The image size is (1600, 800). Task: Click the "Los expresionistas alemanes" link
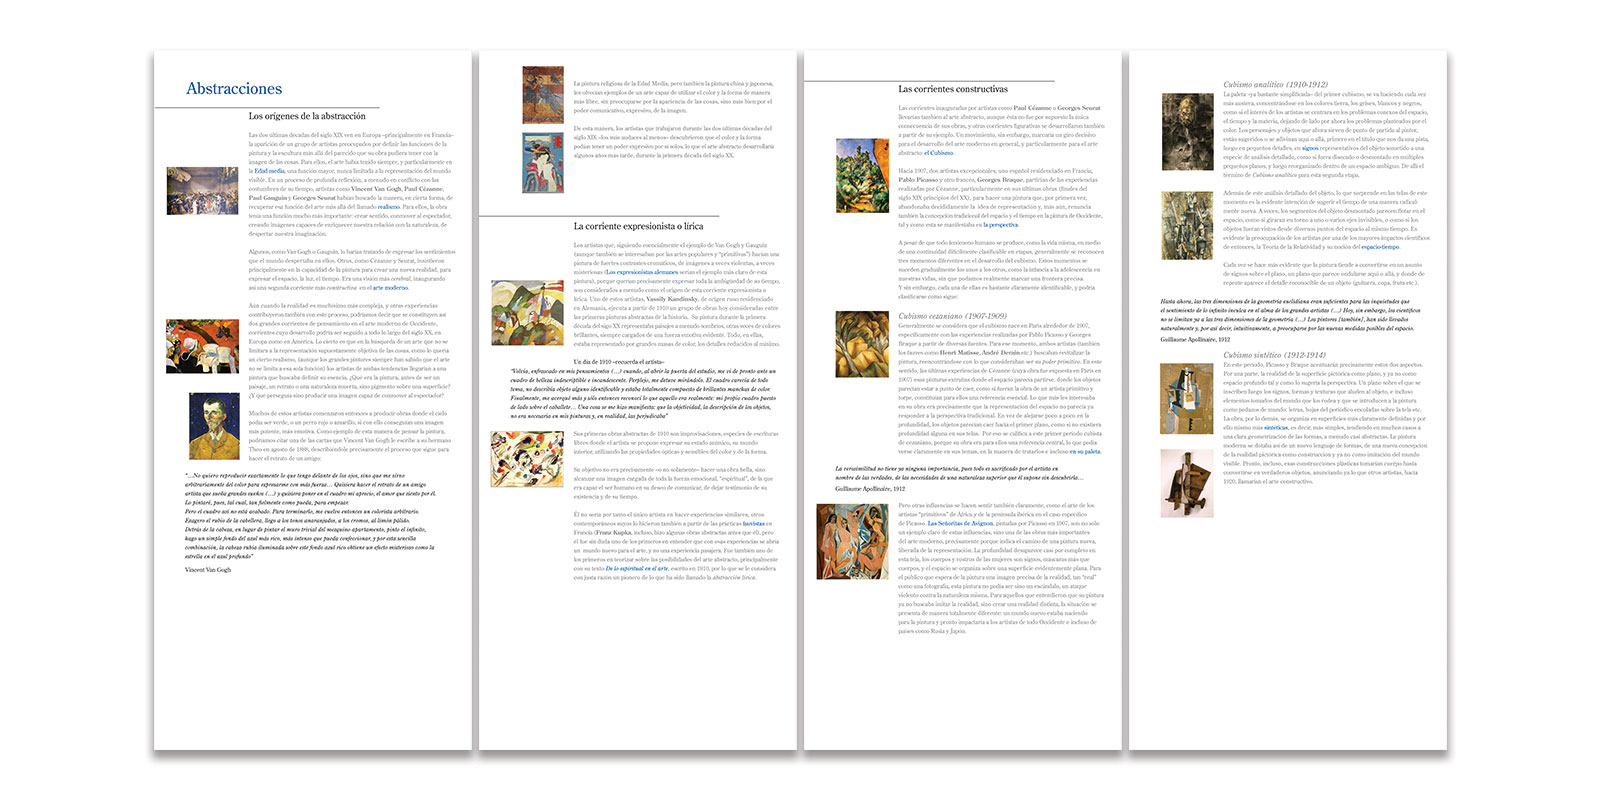tap(642, 272)
